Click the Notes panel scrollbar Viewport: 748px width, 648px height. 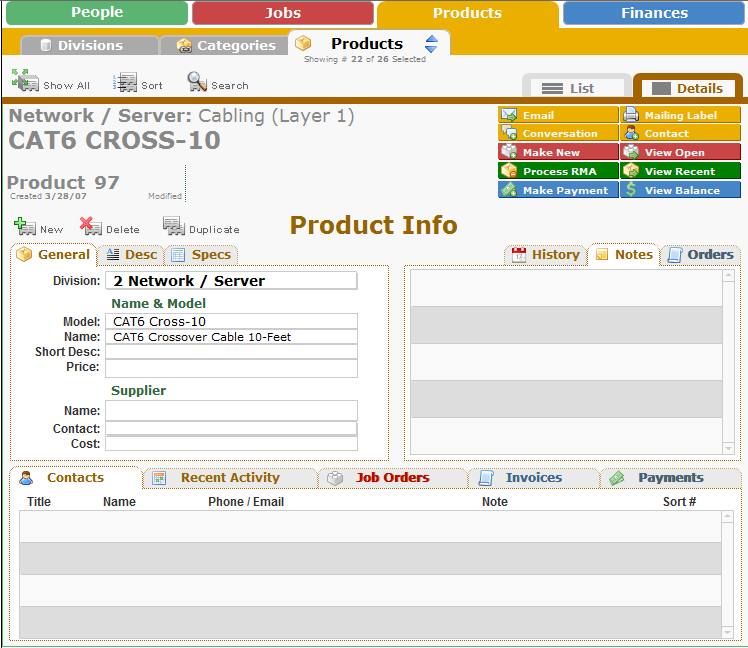(x=728, y=360)
